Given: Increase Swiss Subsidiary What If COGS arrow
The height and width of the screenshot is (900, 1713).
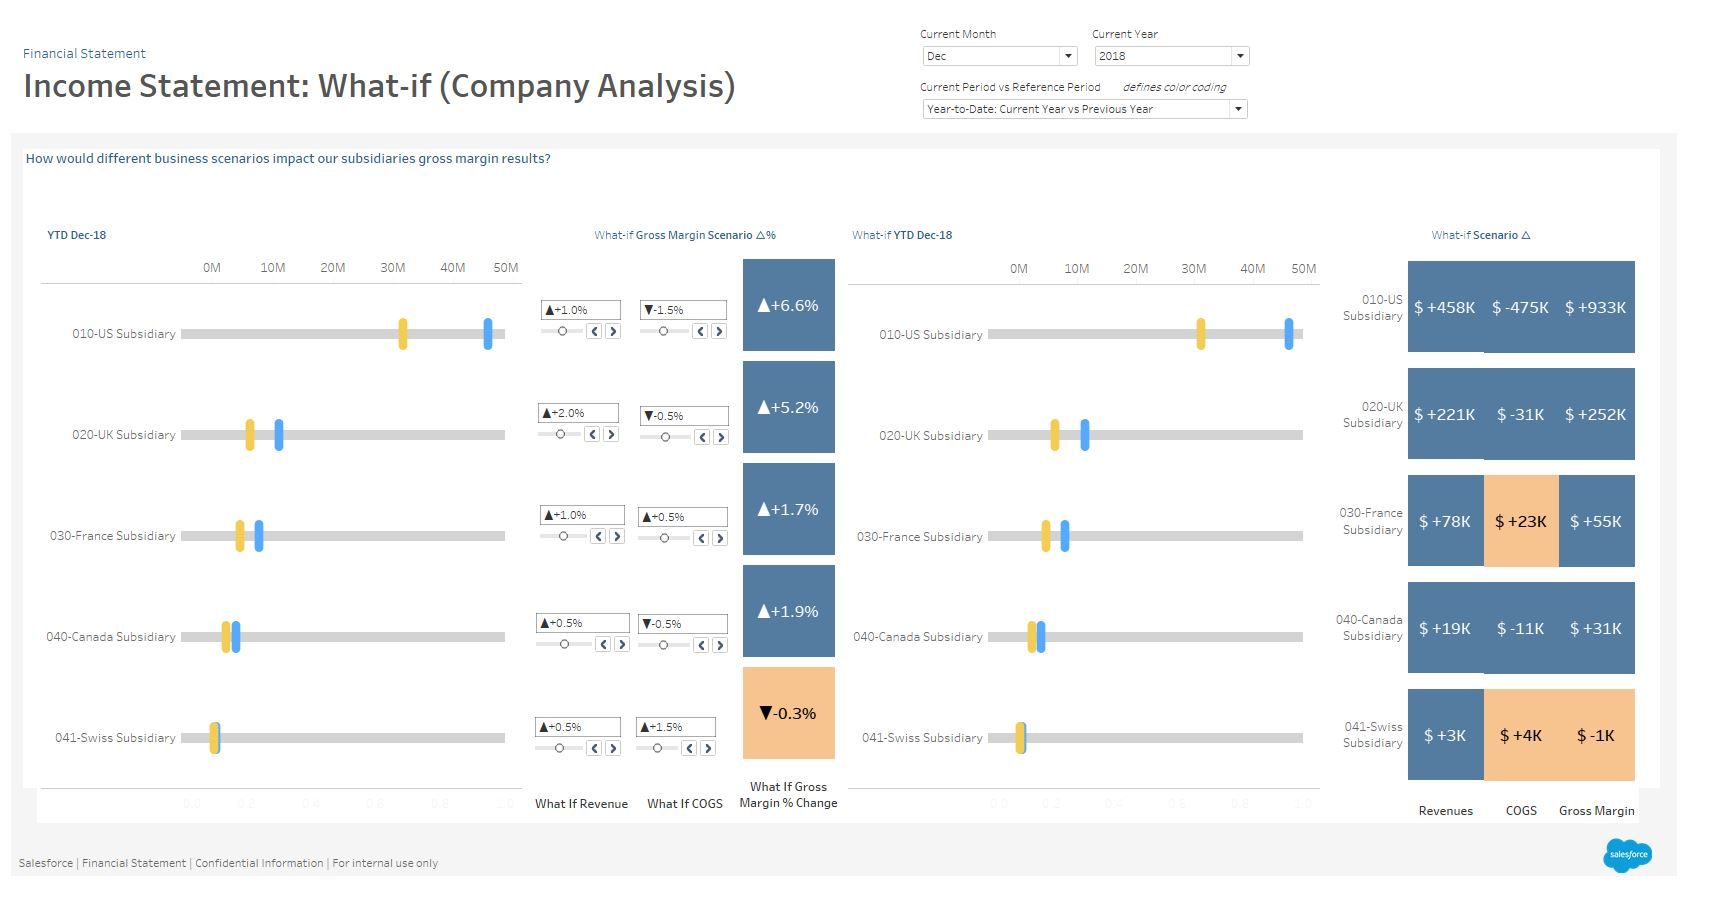Looking at the screenshot, I should [708, 748].
